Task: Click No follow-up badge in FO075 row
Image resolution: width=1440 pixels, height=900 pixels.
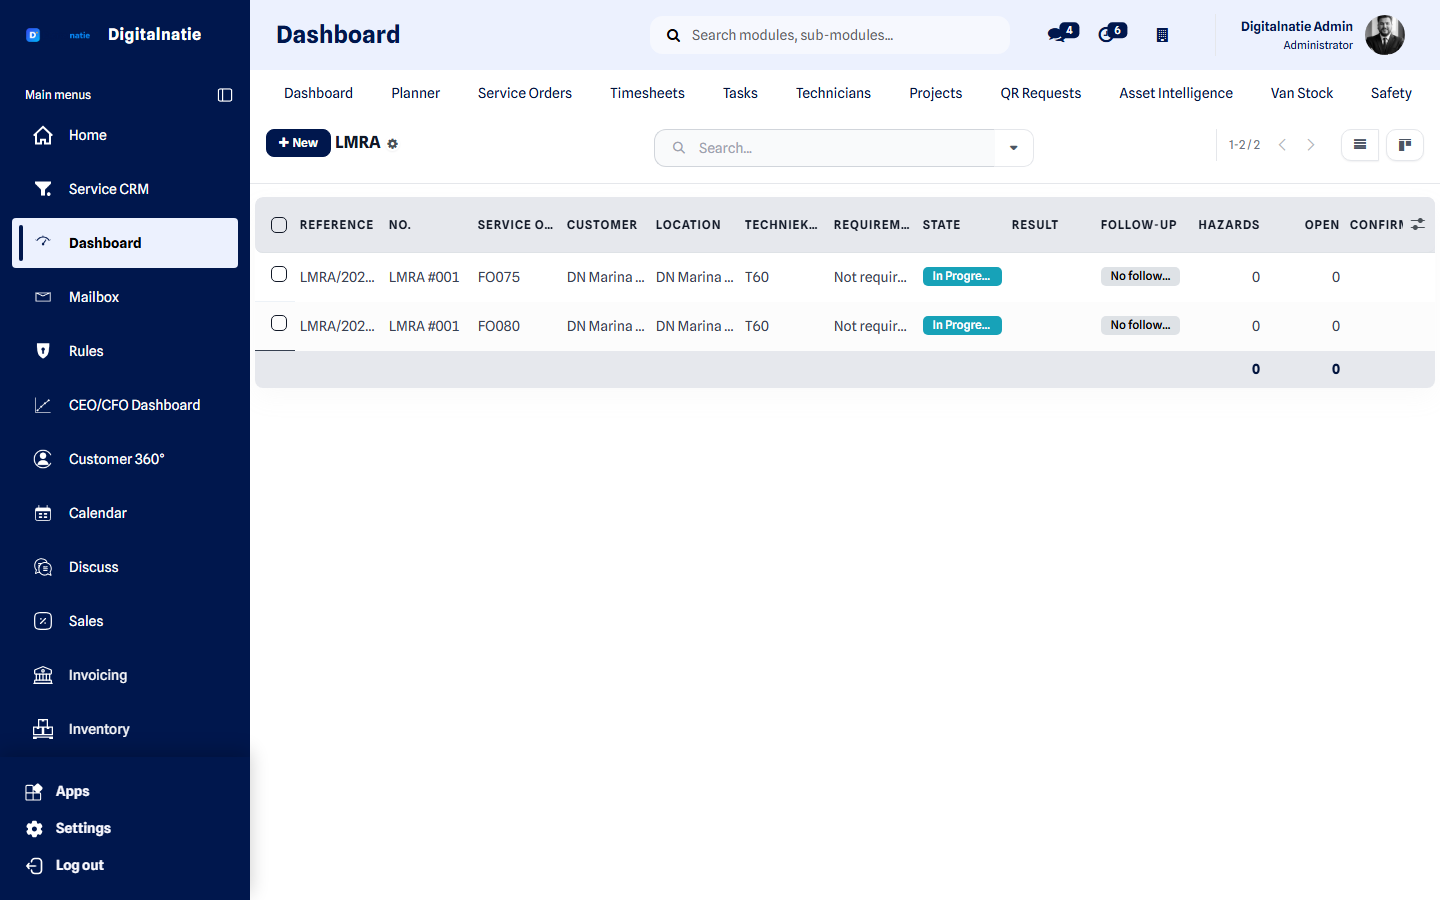Action: 1140,276
